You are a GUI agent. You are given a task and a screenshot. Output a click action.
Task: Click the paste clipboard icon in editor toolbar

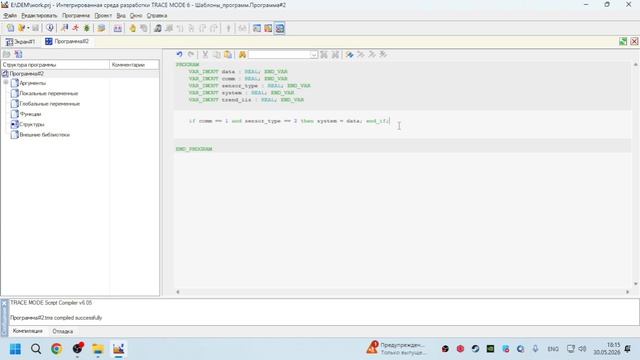click(x=228, y=54)
